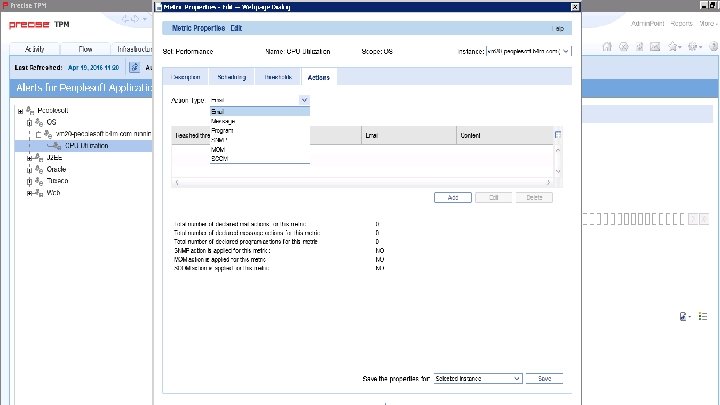
Task: Expand the Oracle tree node
Action: pyautogui.click(x=29, y=169)
